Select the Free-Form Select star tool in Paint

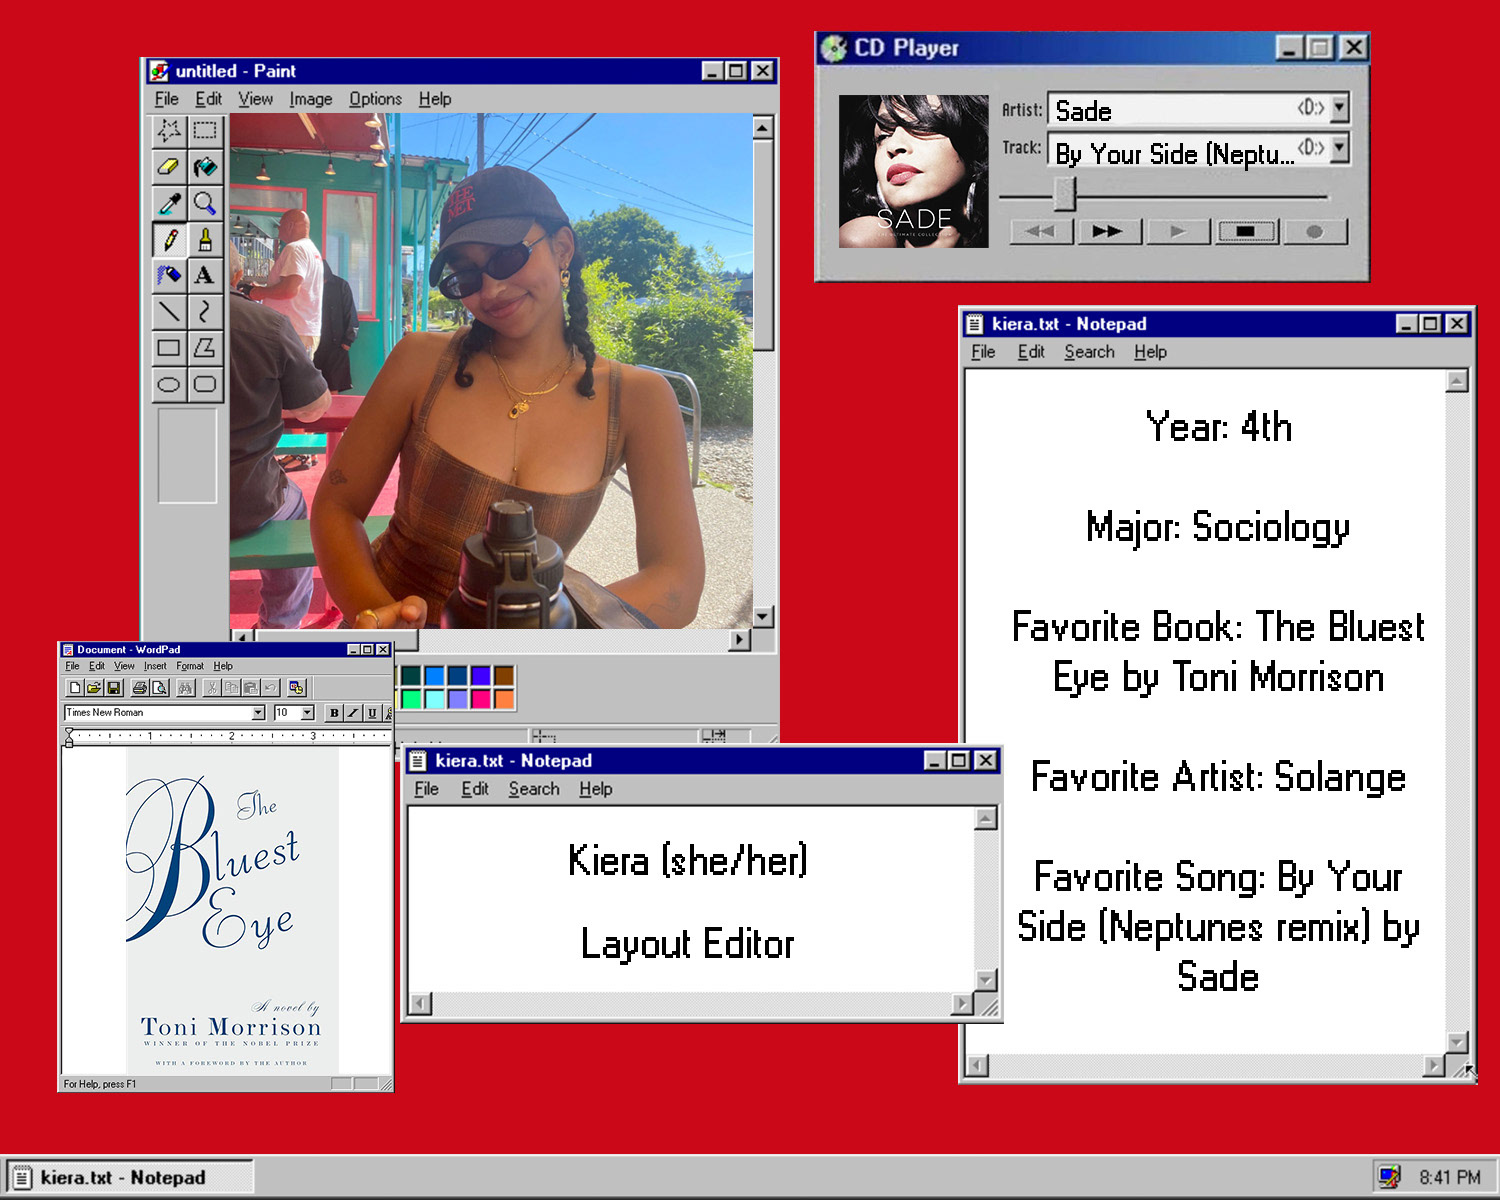click(x=169, y=130)
